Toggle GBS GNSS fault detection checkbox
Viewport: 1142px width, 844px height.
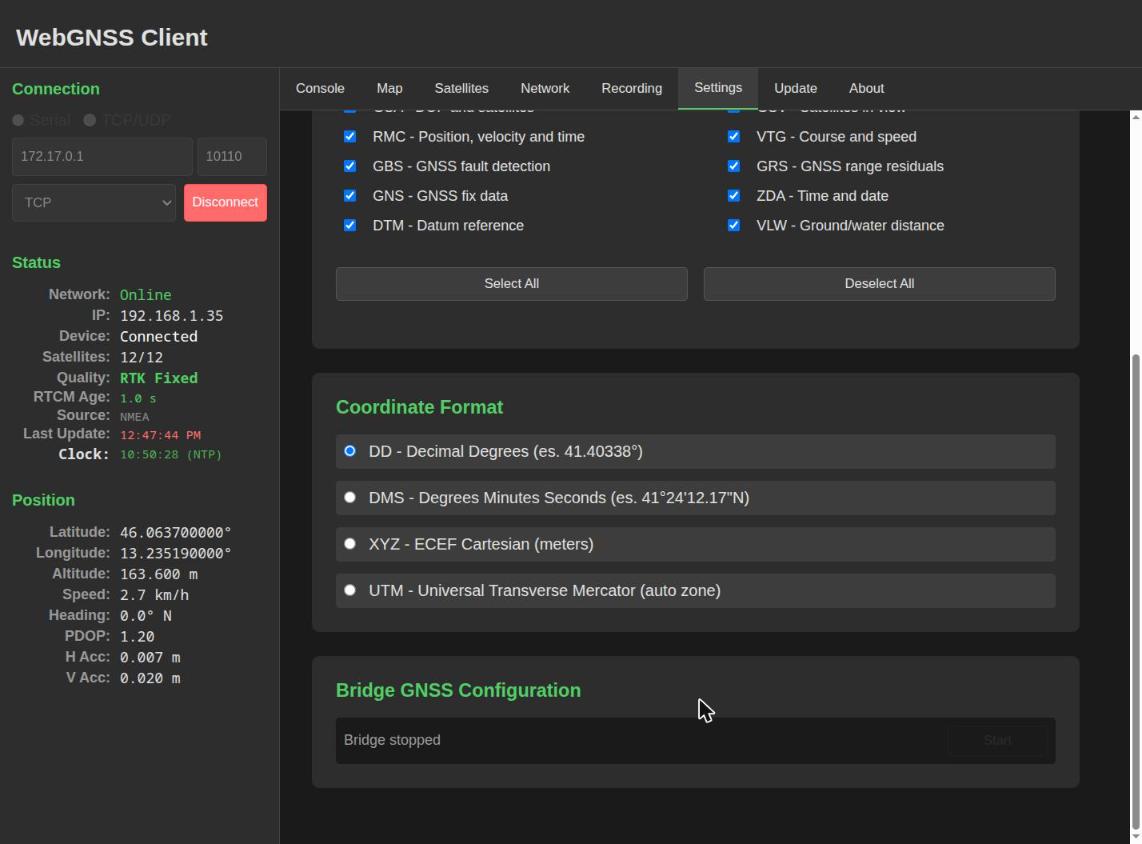click(x=350, y=166)
